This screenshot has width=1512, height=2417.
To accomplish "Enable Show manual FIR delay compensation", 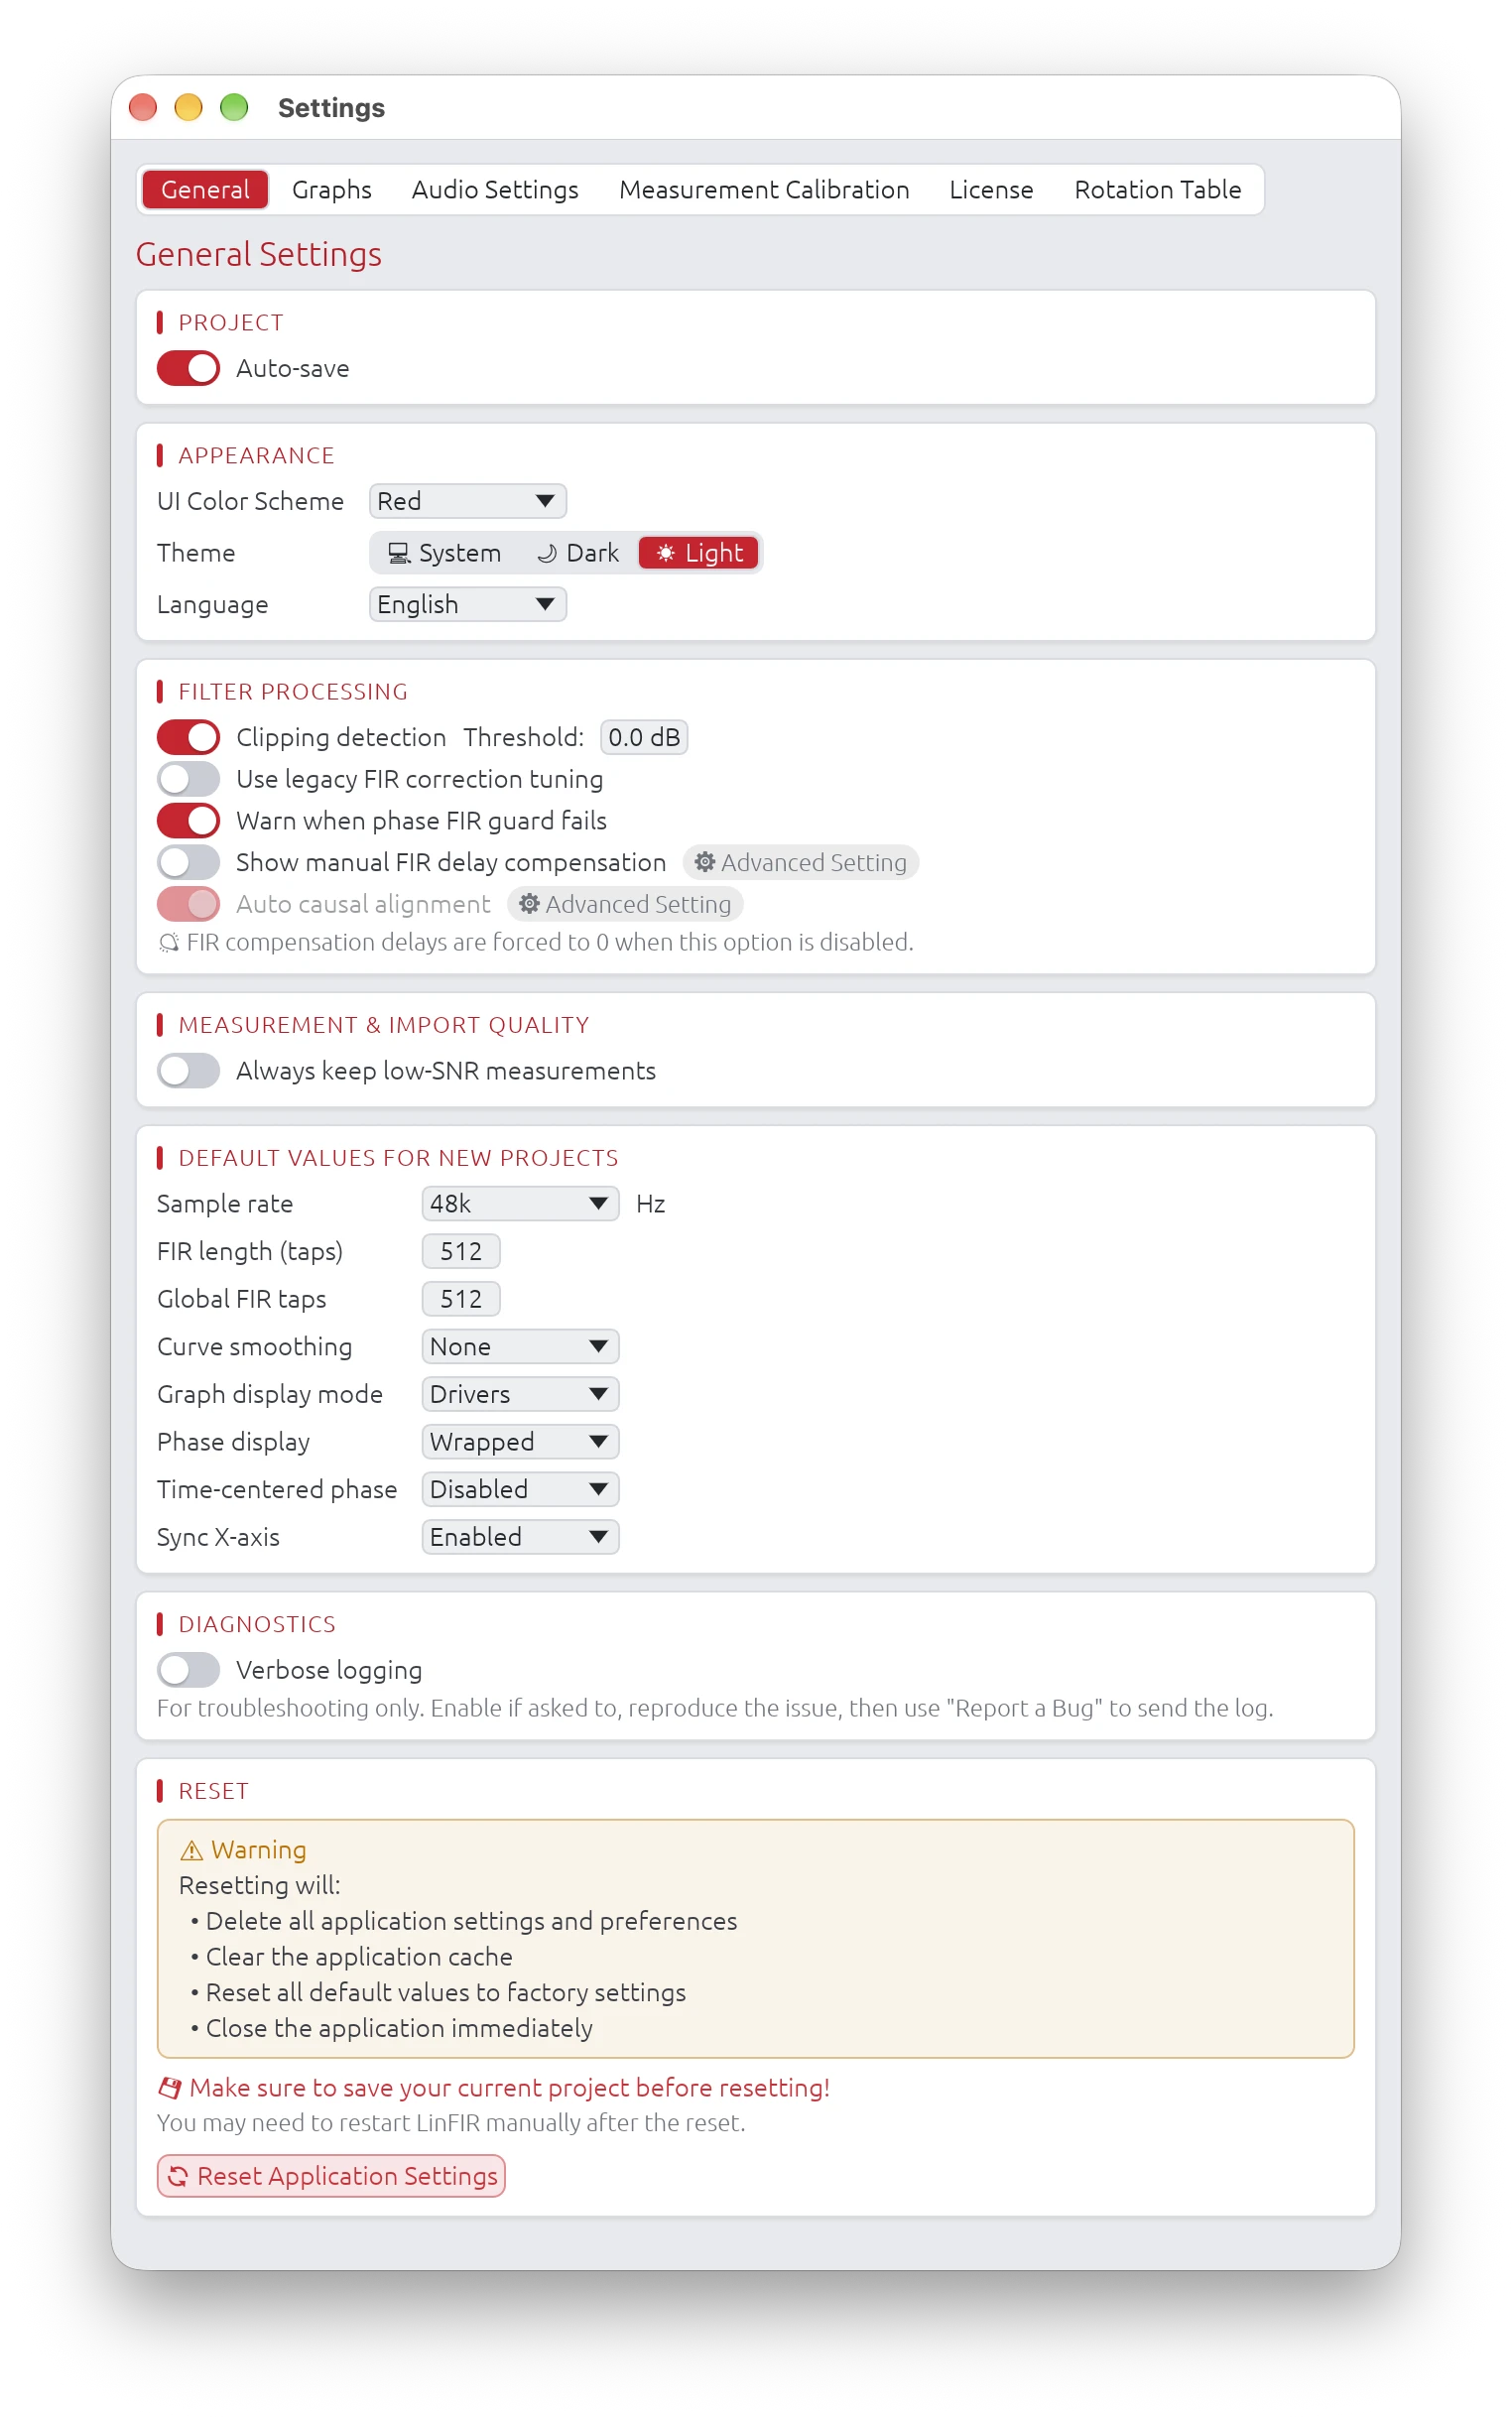I will [188, 862].
